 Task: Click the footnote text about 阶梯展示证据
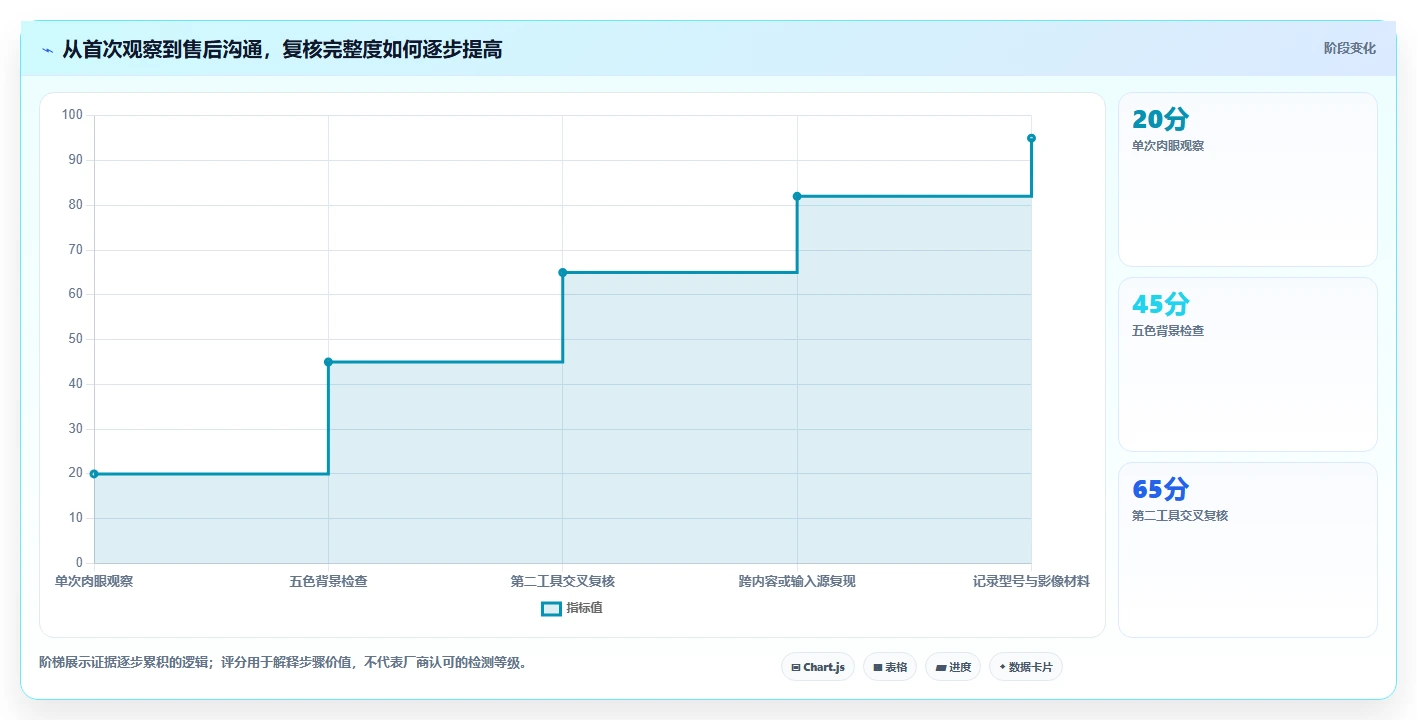click(x=283, y=662)
